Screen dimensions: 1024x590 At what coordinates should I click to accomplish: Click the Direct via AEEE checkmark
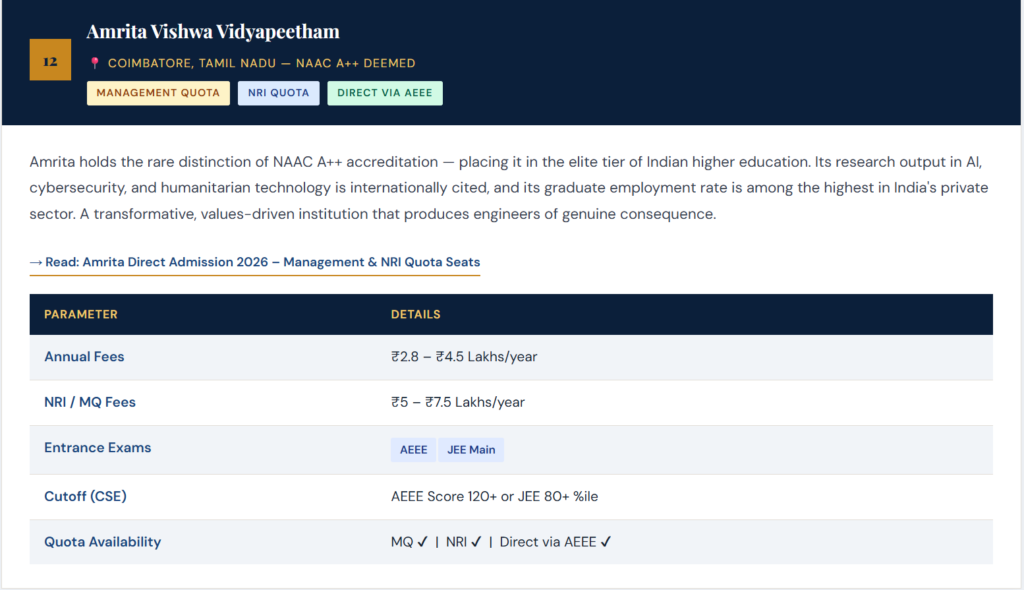tap(606, 542)
